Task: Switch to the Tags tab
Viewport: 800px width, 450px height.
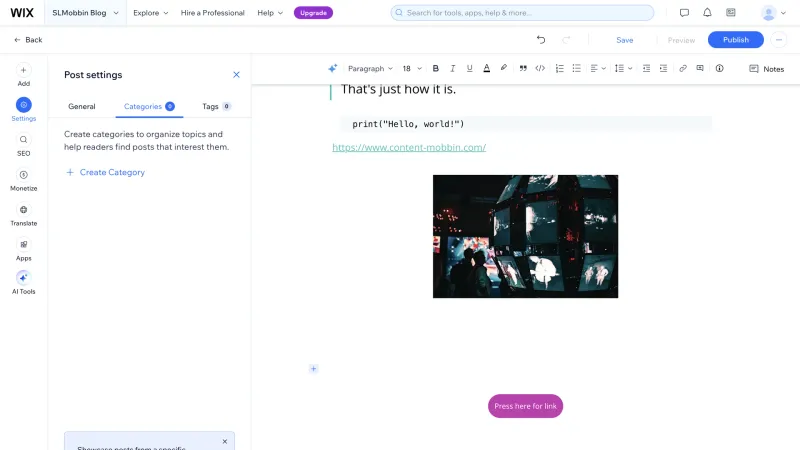Action: tap(216, 106)
